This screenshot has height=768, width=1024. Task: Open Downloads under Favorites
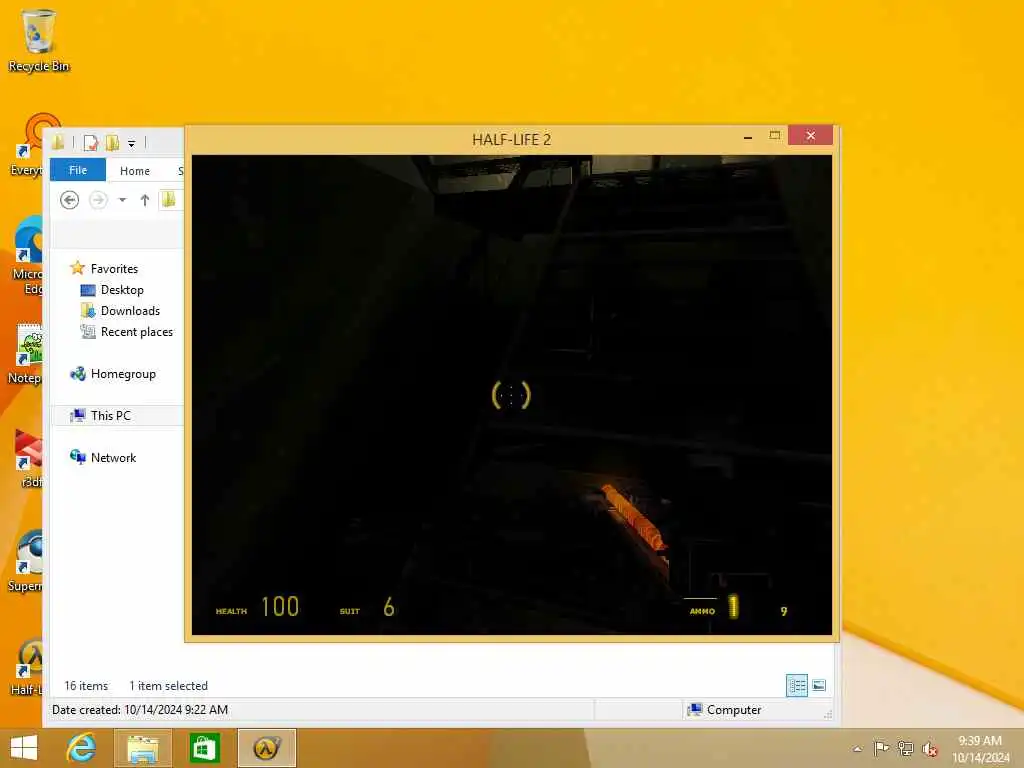[120, 310]
